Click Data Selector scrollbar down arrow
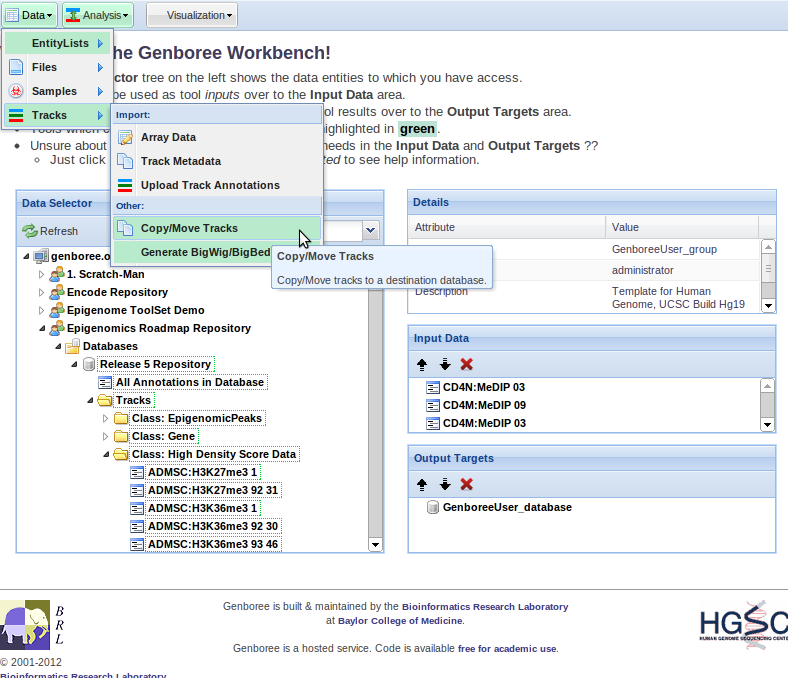 (376, 545)
